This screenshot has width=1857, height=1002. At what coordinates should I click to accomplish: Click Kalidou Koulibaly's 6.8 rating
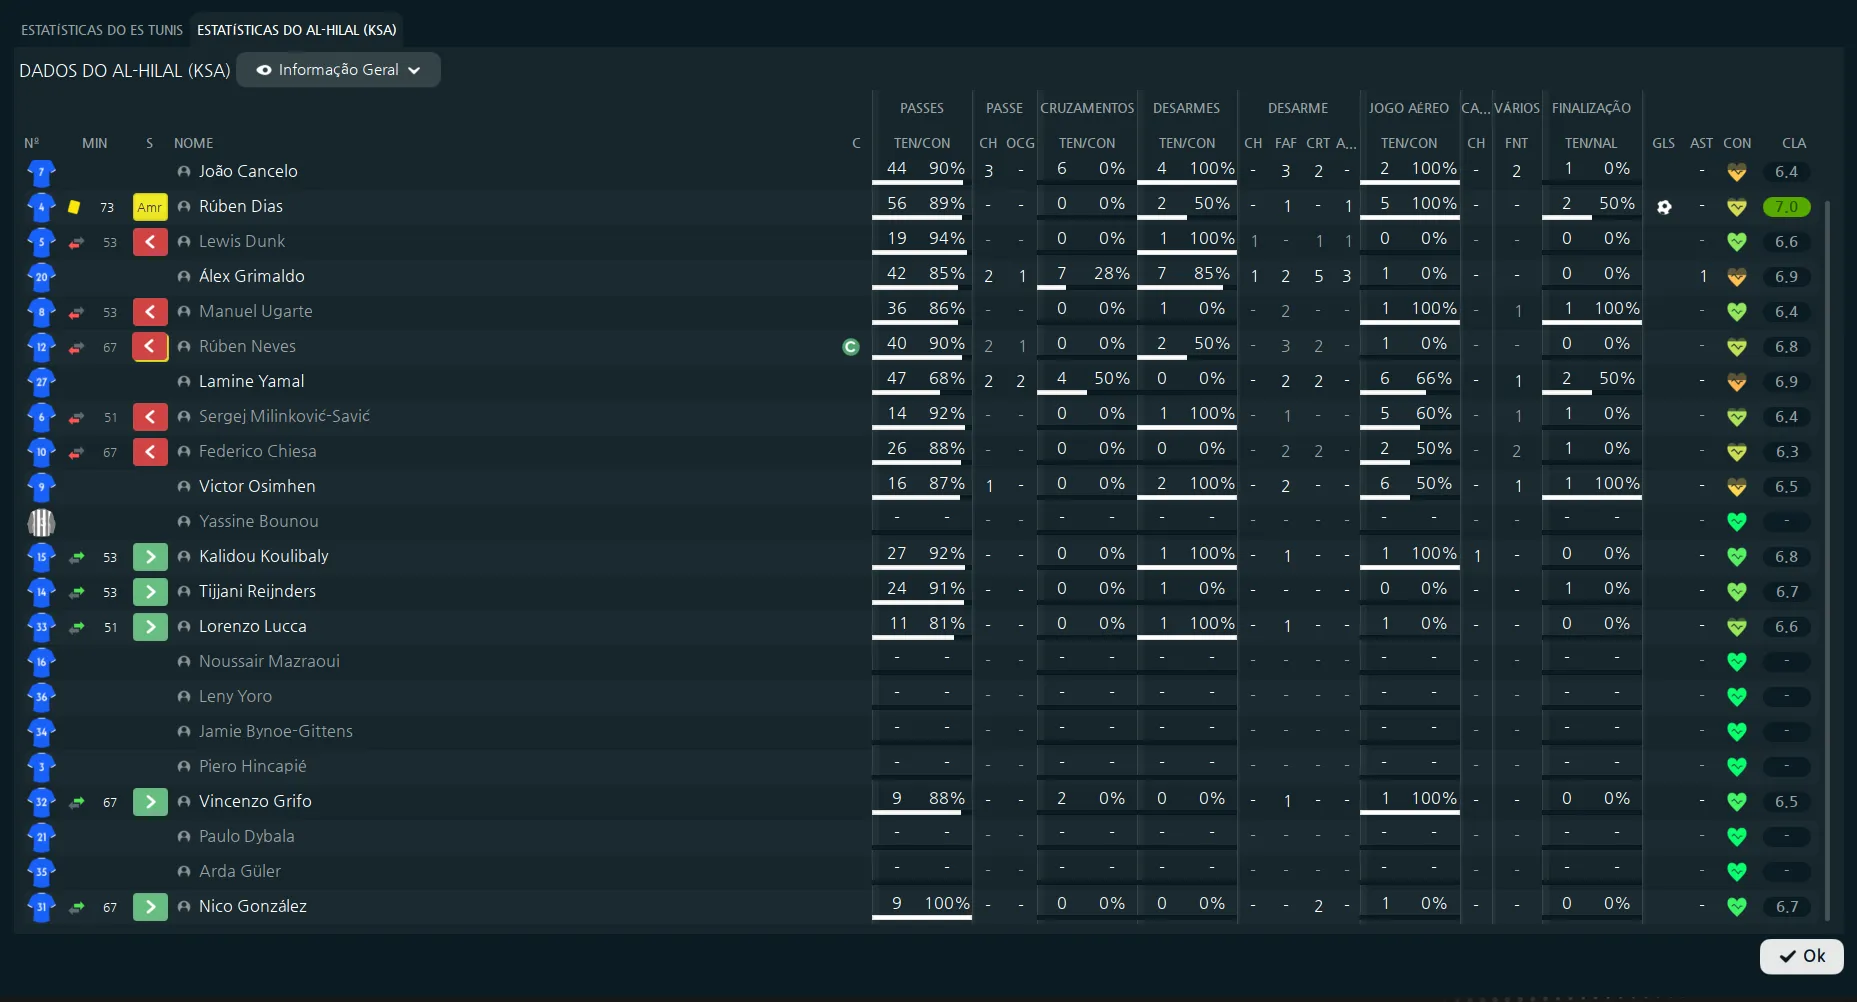tap(1786, 557)
